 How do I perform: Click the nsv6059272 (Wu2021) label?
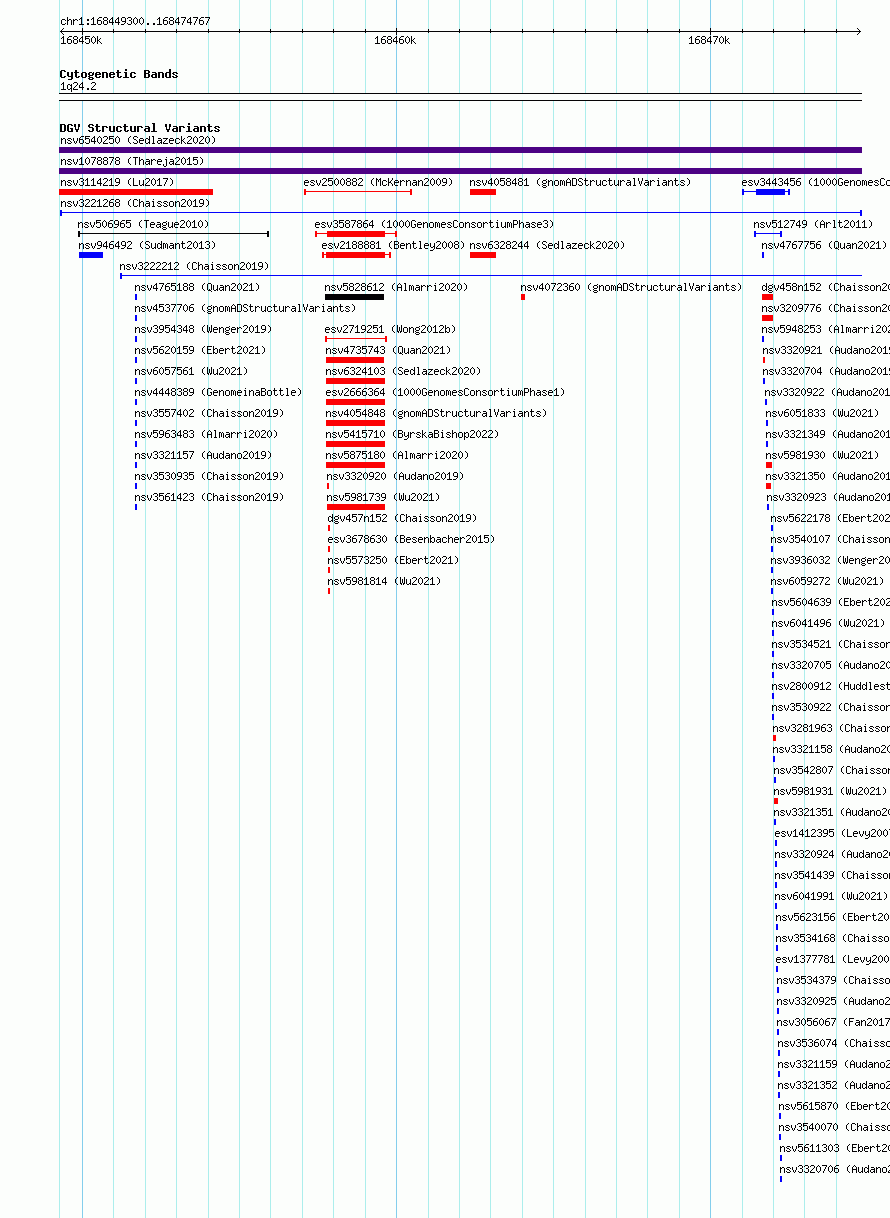pyautogui.click(x=827, y=581)
